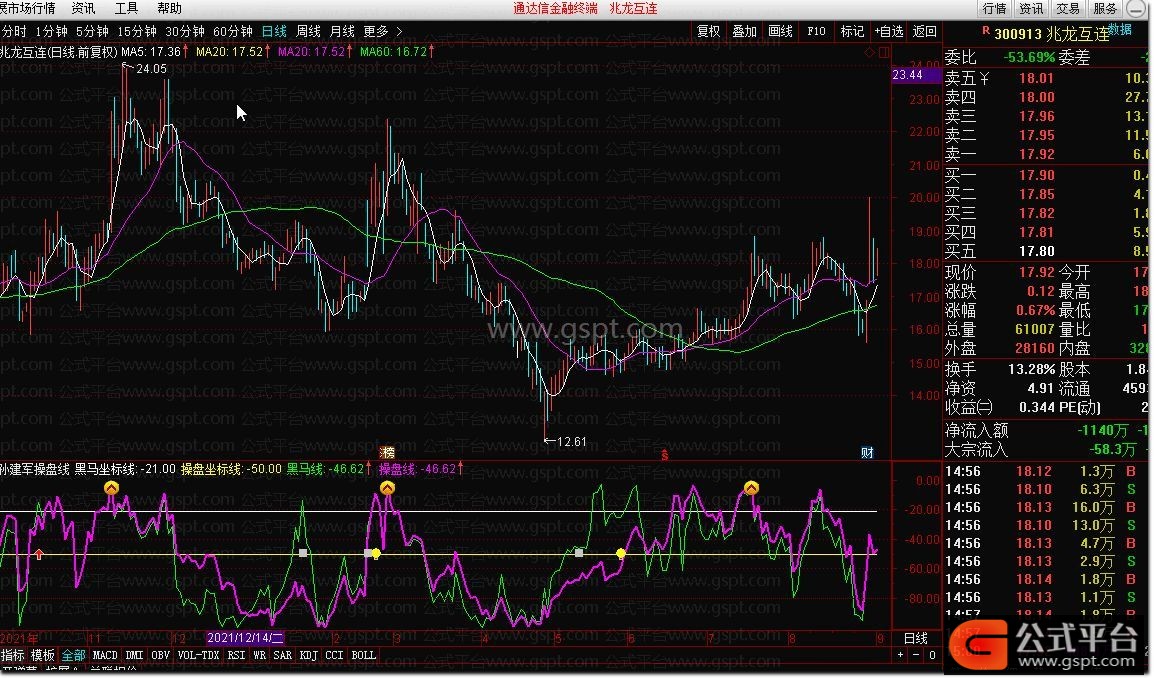The image size is (1154, 678).
Task: Switch to the 30分钟 period tab
Action: (x=185, y=31)
